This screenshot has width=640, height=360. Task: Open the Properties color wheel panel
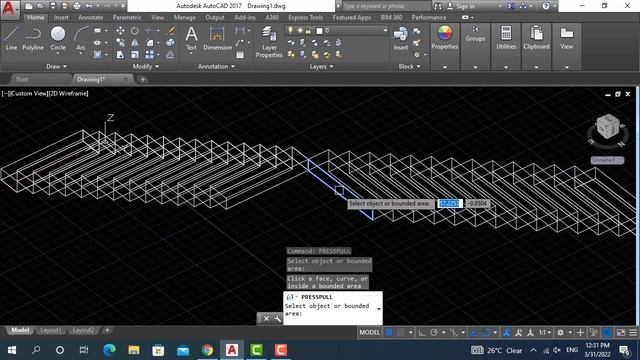pos(444,38)
